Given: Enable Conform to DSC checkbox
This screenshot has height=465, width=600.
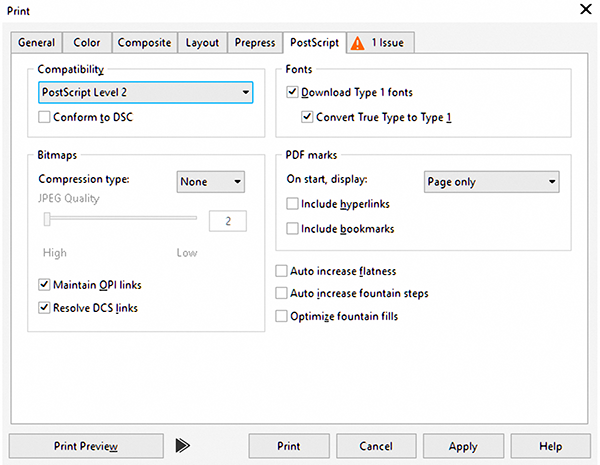Looking at the screenshot, I should click(x=44, y=117).
